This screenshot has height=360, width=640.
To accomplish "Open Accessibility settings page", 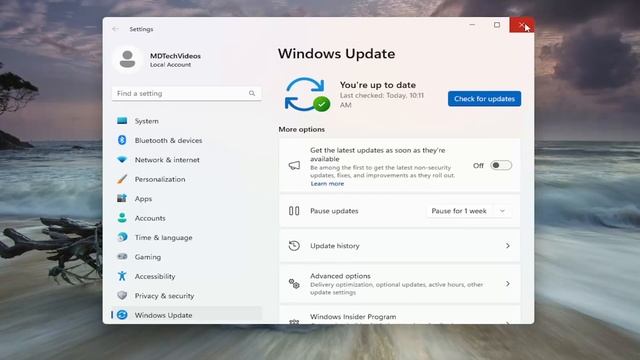I will point(187,276).
